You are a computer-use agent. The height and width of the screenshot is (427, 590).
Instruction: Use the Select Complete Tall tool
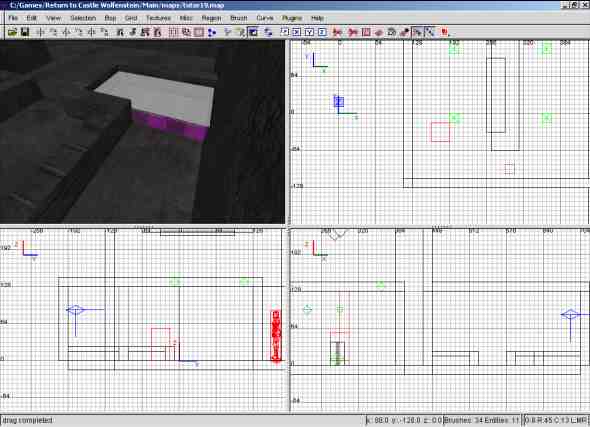click(120, 32)
